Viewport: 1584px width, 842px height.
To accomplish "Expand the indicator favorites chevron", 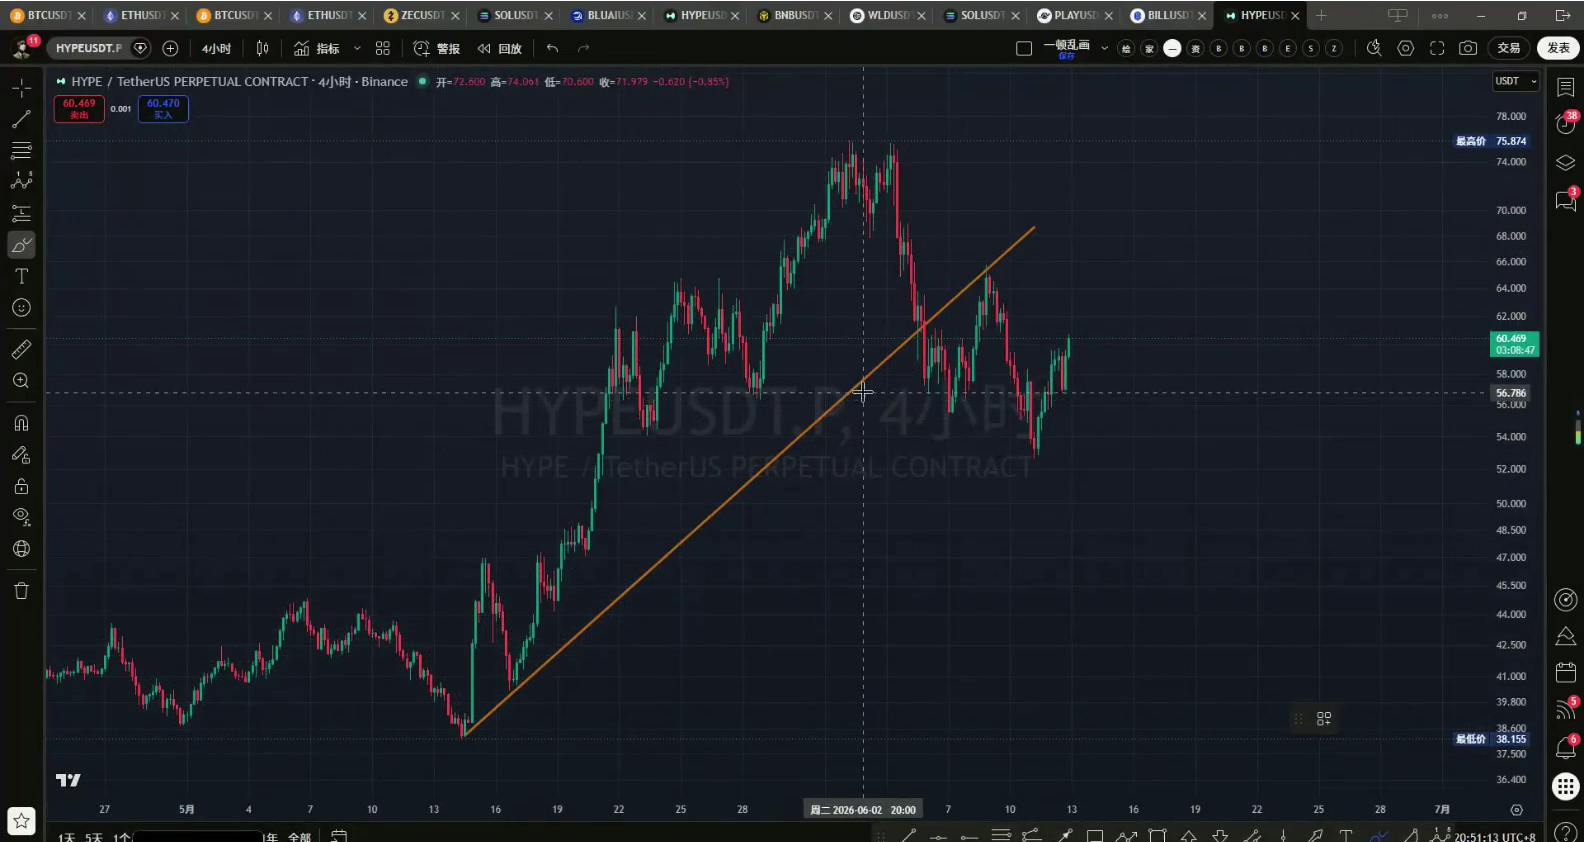I will (357, 48).
